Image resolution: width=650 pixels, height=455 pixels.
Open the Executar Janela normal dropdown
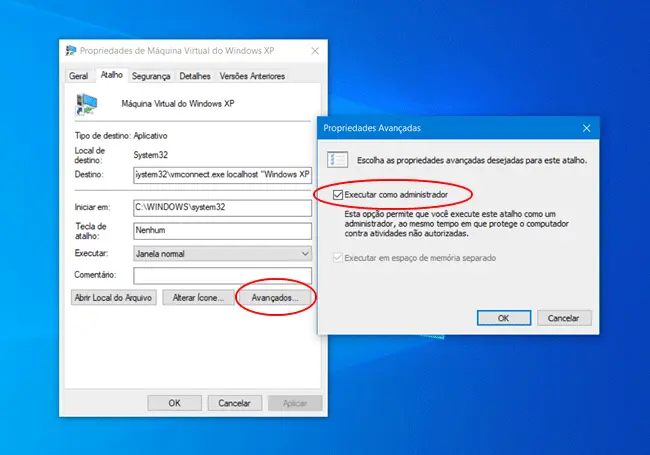pyautogui.click(x=222, y=254)
